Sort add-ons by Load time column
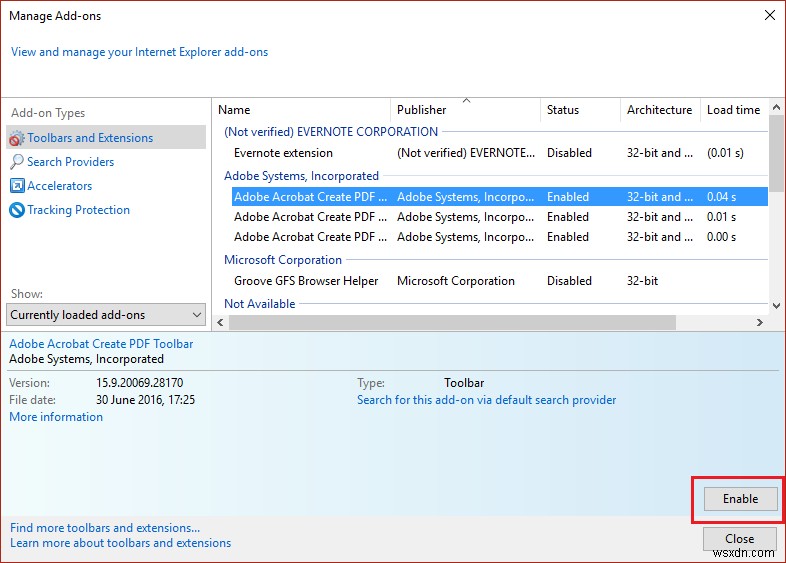 pyautogui.click(x=733, y=110)
